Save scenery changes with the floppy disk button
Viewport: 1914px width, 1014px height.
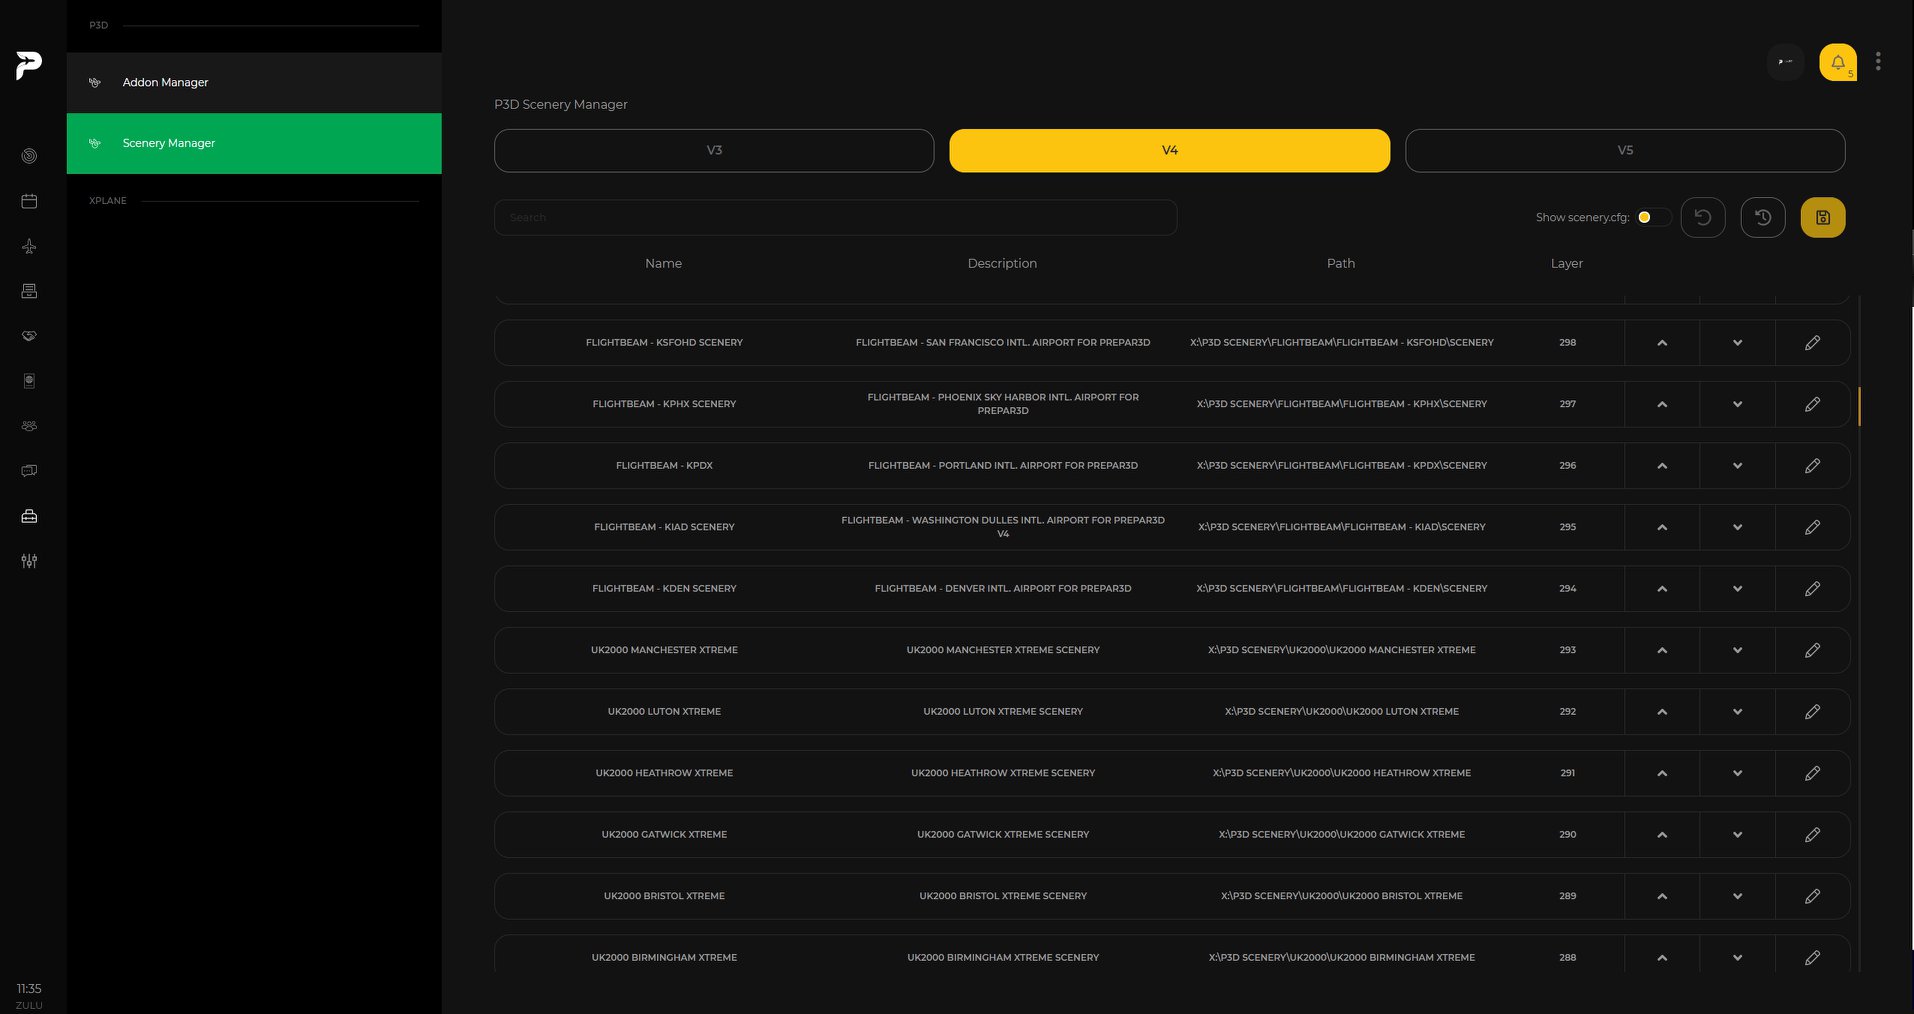[x=1823, y=217]
